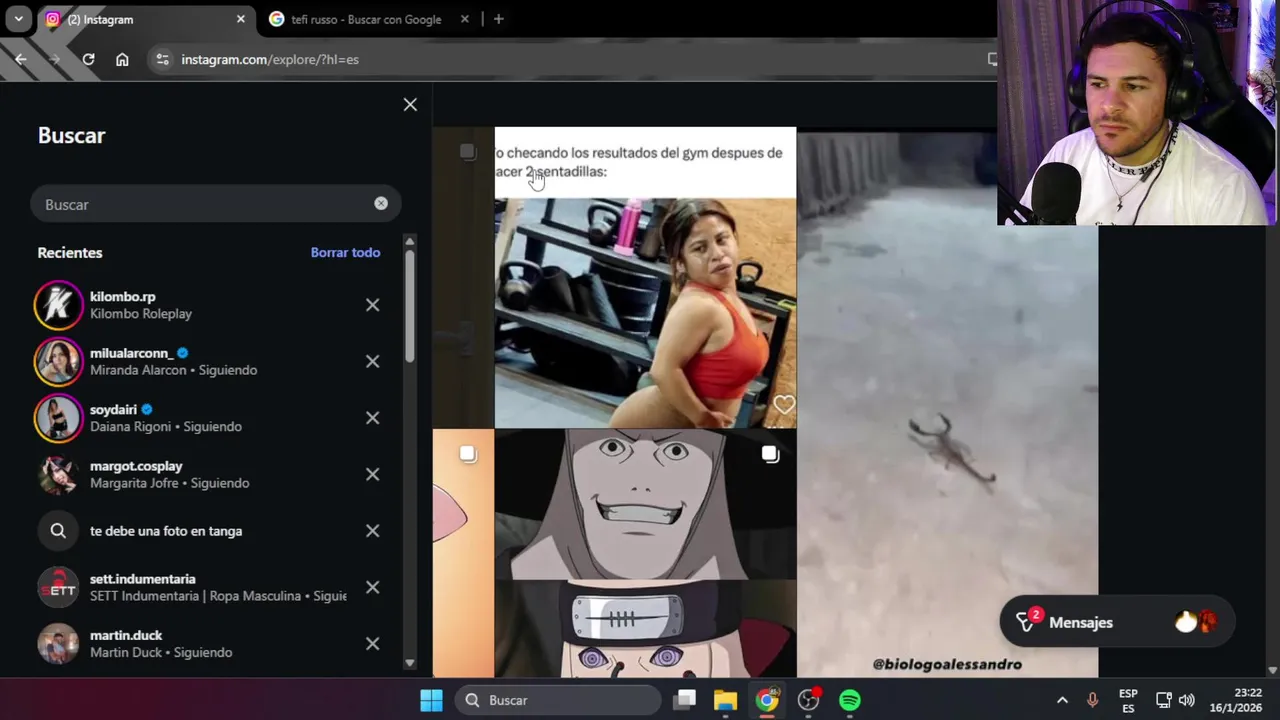
Task: Click the address bar URL
Action: click(x=270, y=59)
